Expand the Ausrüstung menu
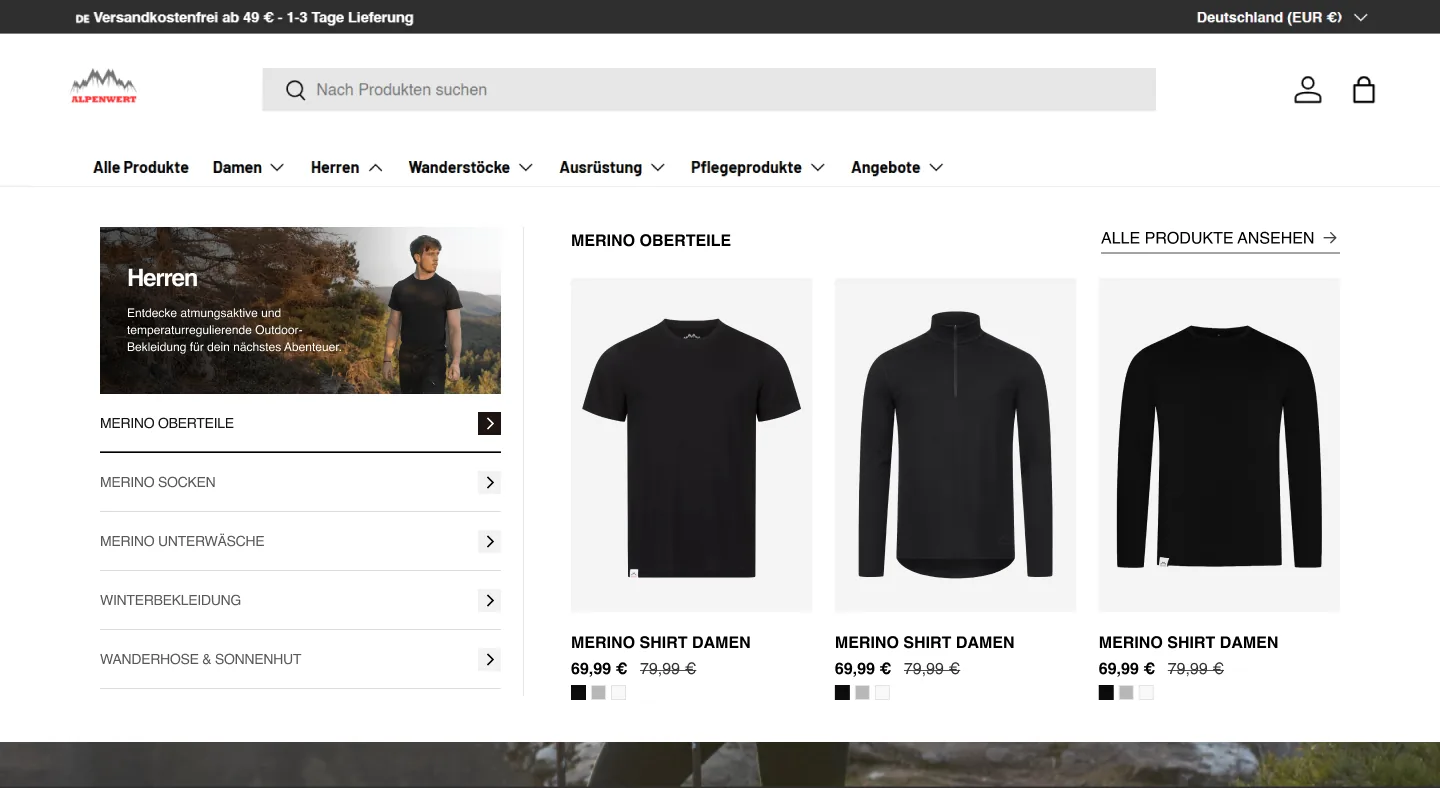Image resolution: width=1440 pixels, height=788 pixels. click(612, 167)
